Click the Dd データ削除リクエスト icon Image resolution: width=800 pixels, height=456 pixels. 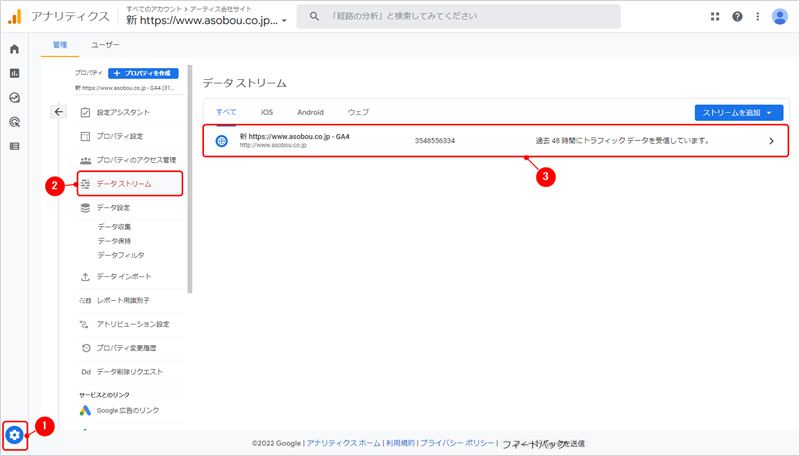tap(86, 372)
